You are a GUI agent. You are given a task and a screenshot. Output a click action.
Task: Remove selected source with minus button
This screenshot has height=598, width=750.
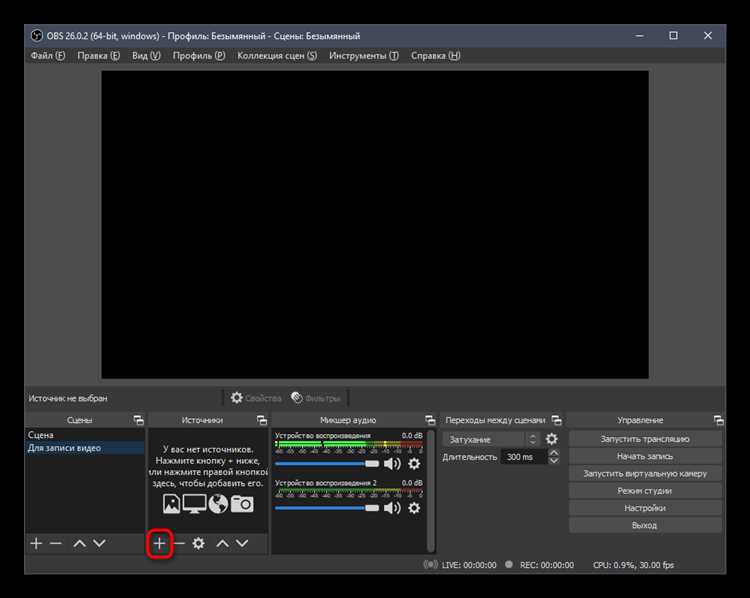coord(179,543)
